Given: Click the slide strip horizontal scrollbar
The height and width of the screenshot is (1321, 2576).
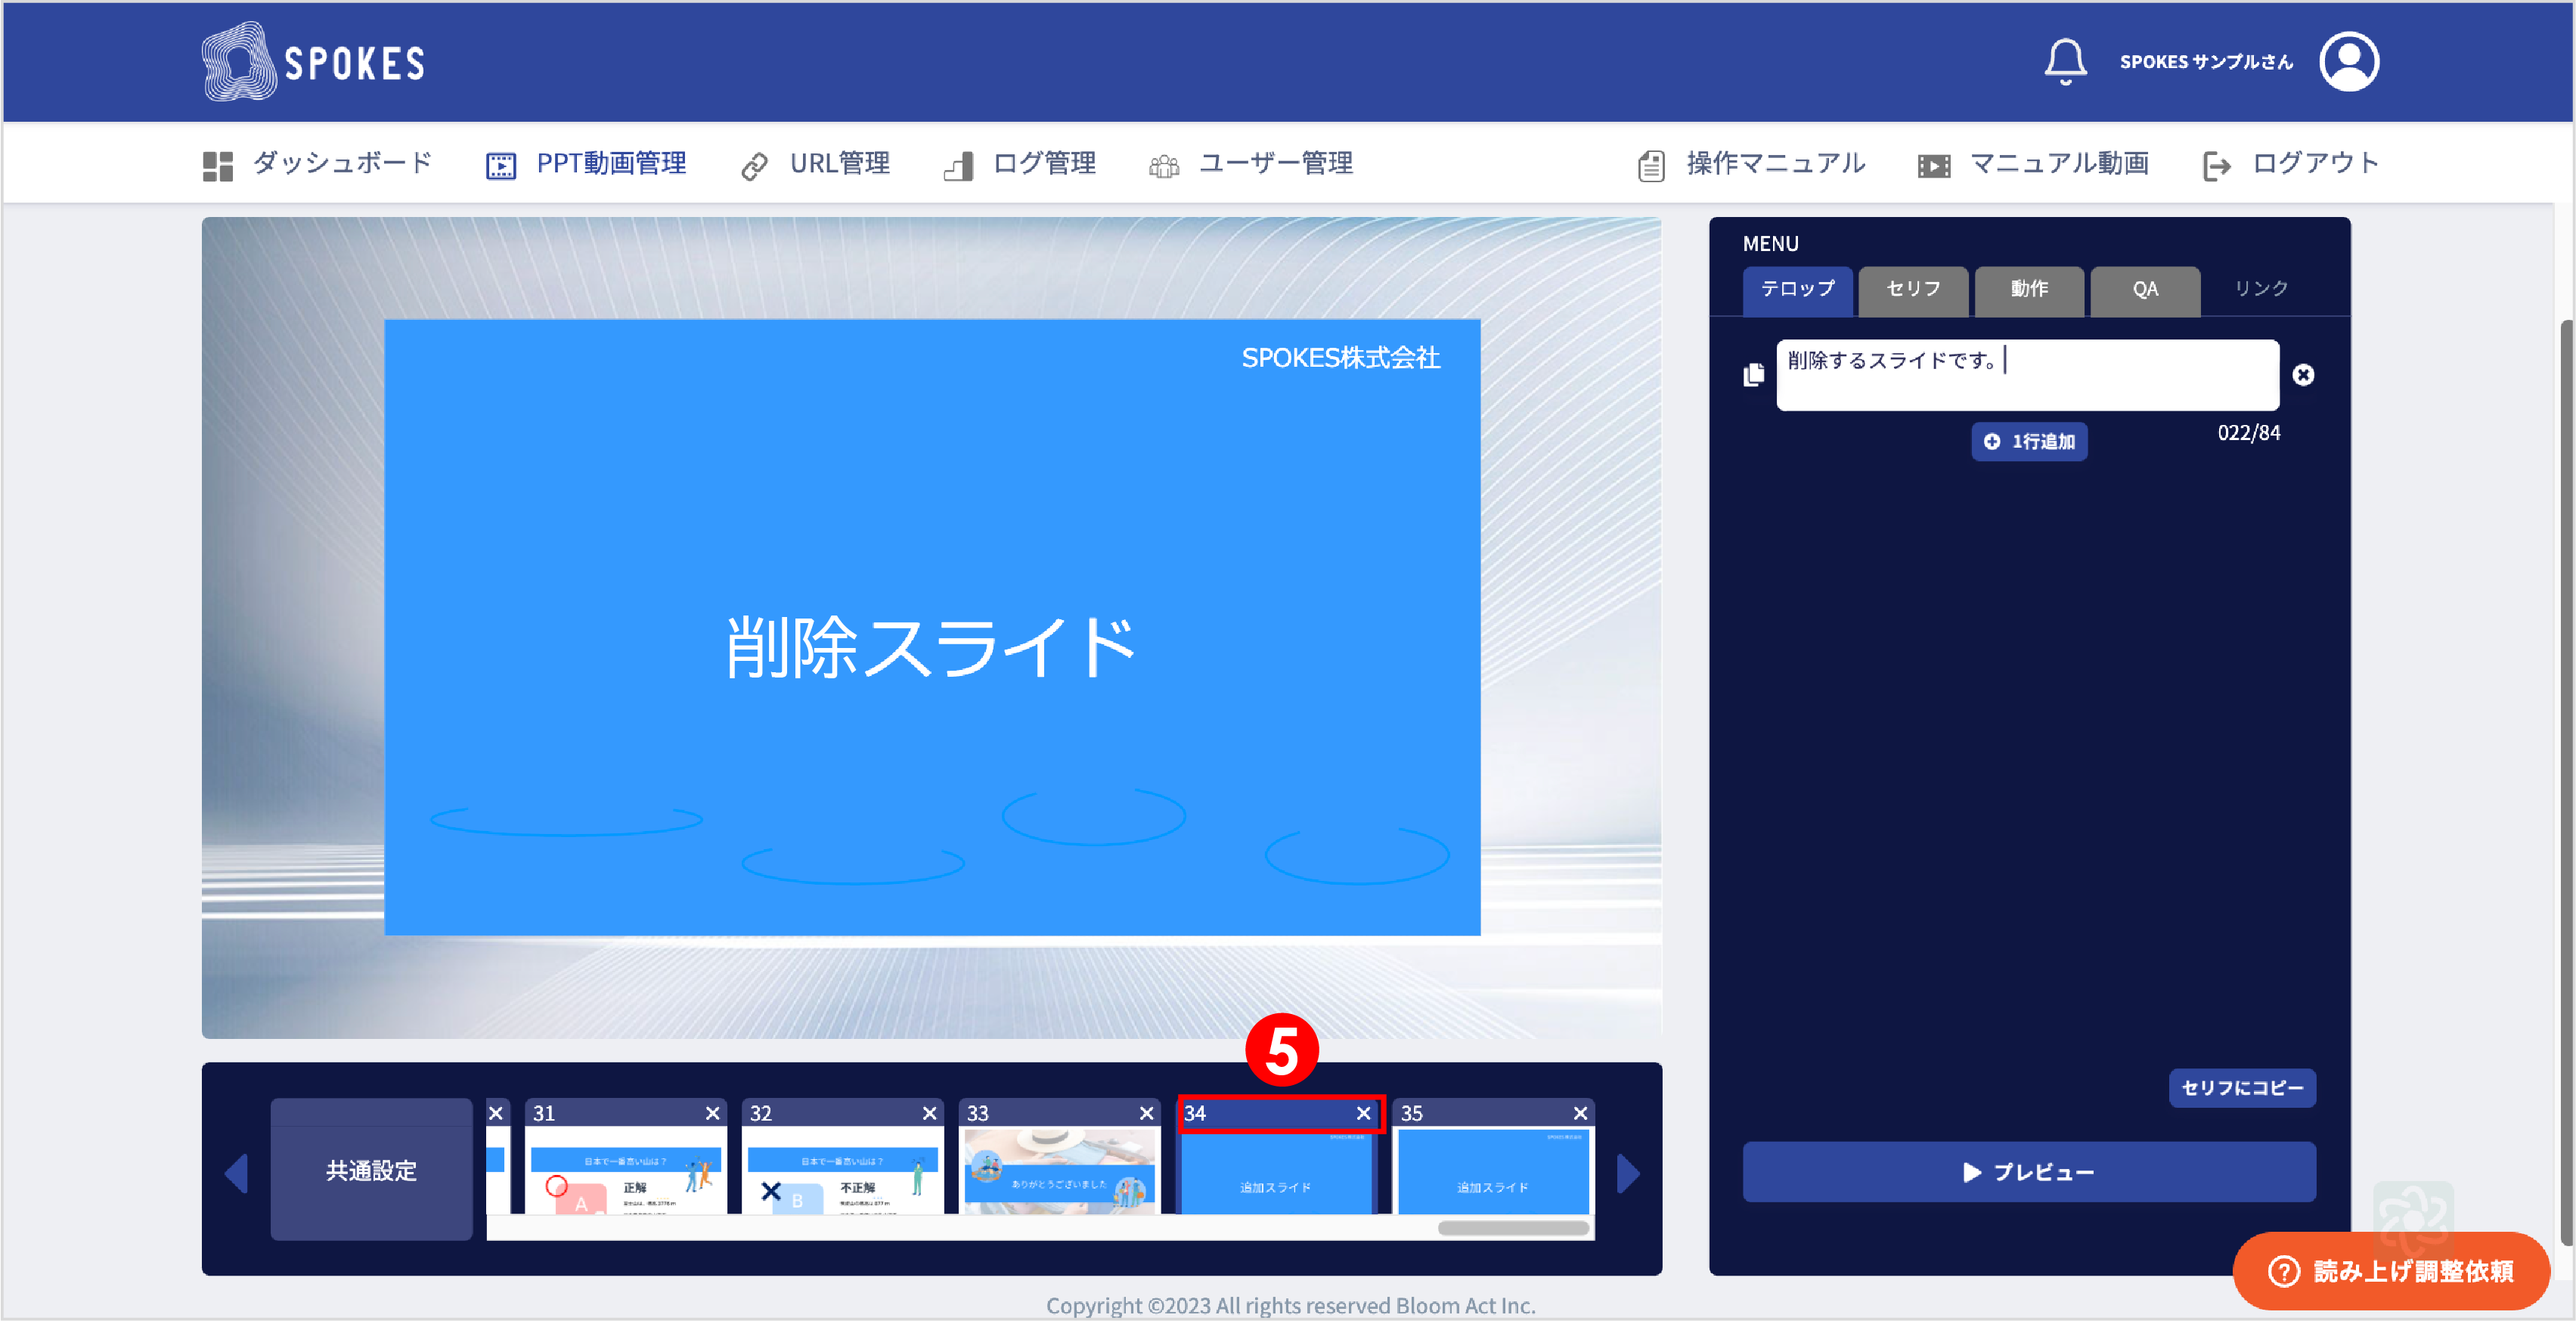Looking at the screenshot, I should [1513, 1229].
